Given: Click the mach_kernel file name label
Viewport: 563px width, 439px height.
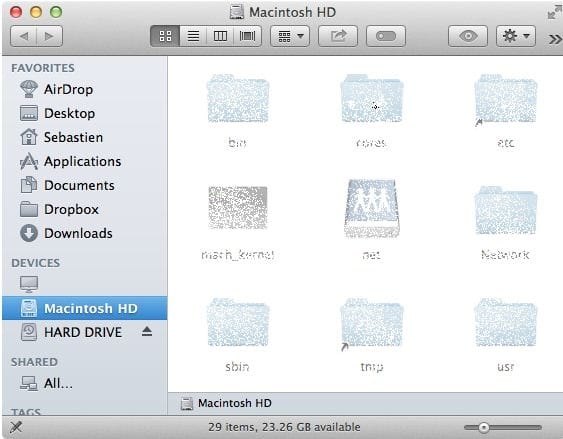Looking at the screenshot, I should tap(238, 255).
